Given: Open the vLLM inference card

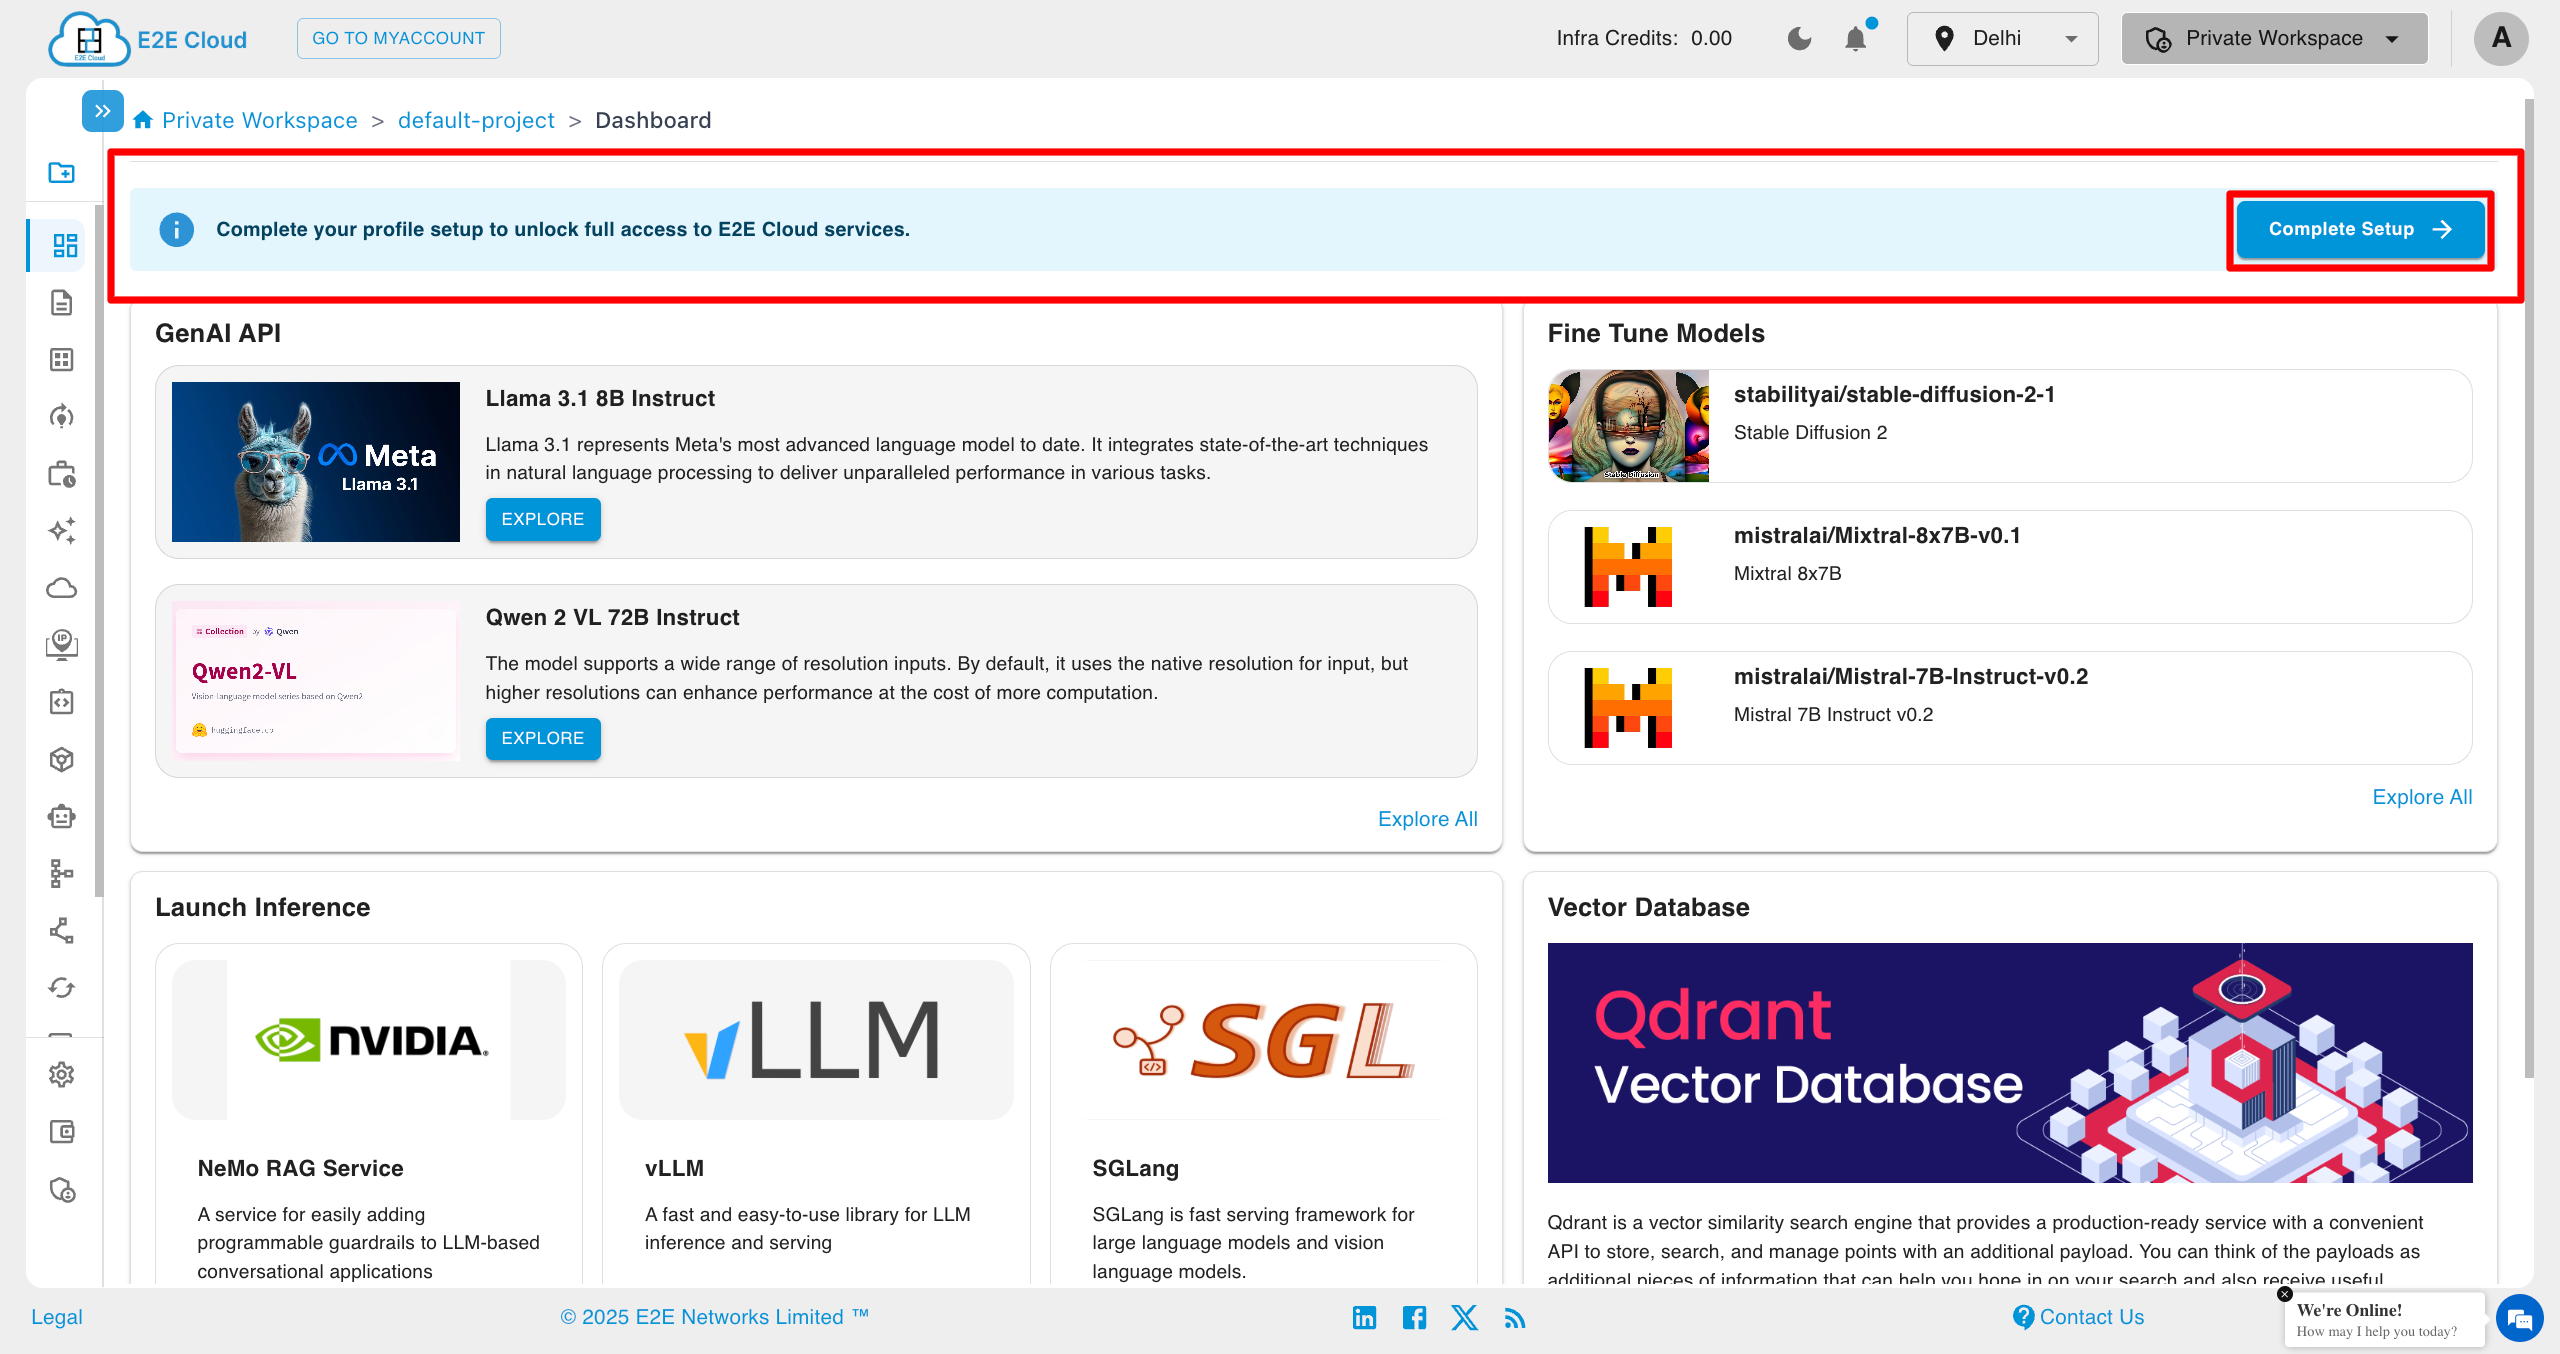Looking at the screenshot, I should (x=816, y=1115).
